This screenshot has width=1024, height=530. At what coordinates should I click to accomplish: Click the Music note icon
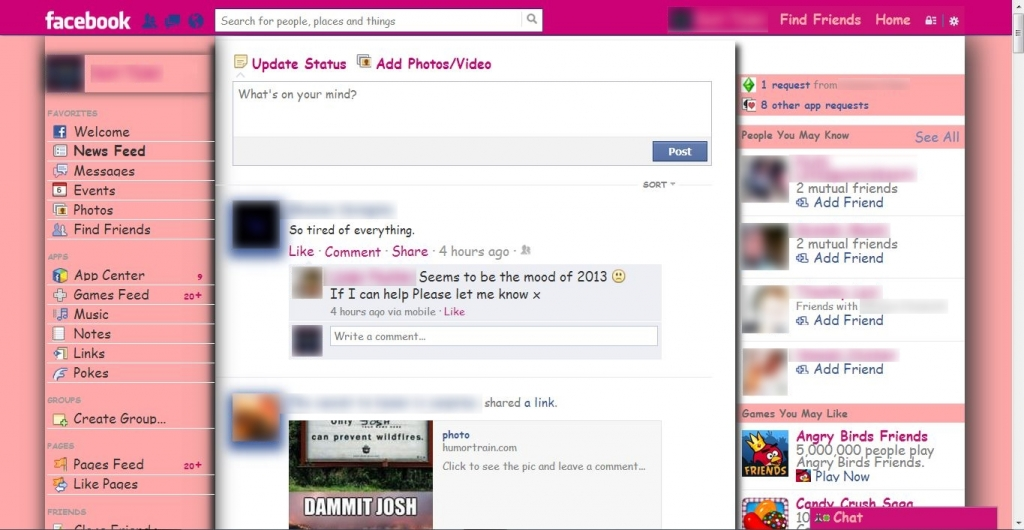point(60,315)
